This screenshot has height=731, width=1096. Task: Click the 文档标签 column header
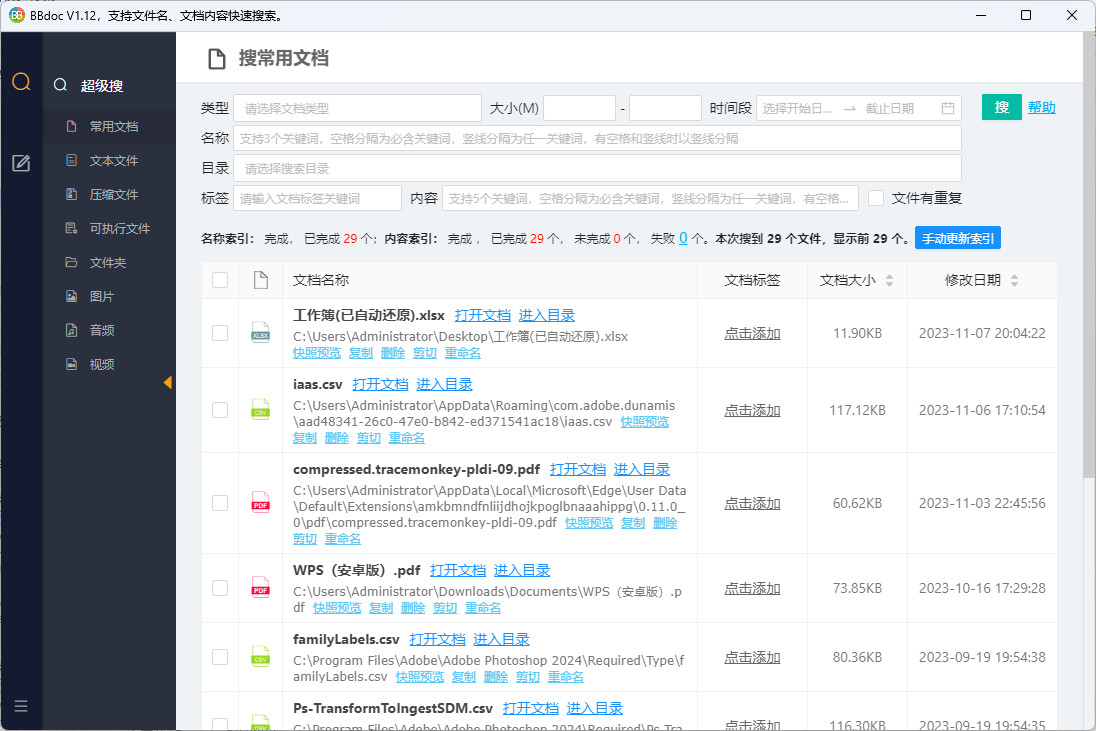click(x=752, y=280)
